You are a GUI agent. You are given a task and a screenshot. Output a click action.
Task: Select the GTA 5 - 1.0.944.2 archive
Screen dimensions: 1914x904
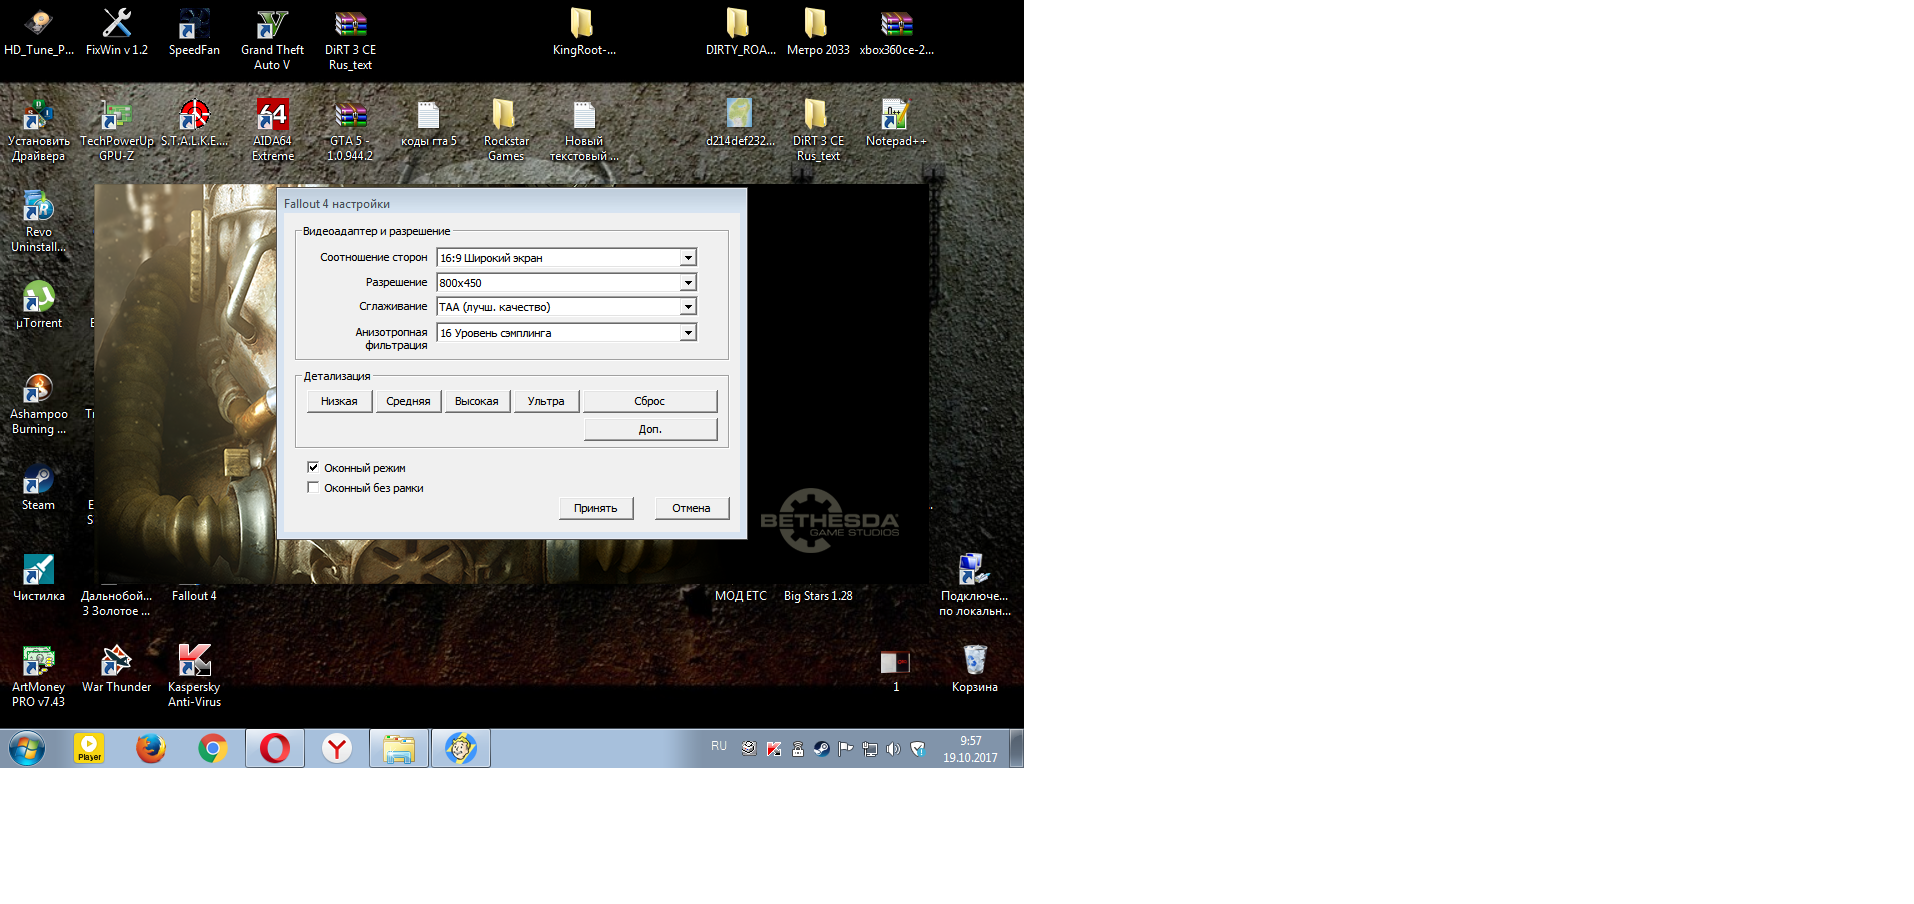point(350,130)
